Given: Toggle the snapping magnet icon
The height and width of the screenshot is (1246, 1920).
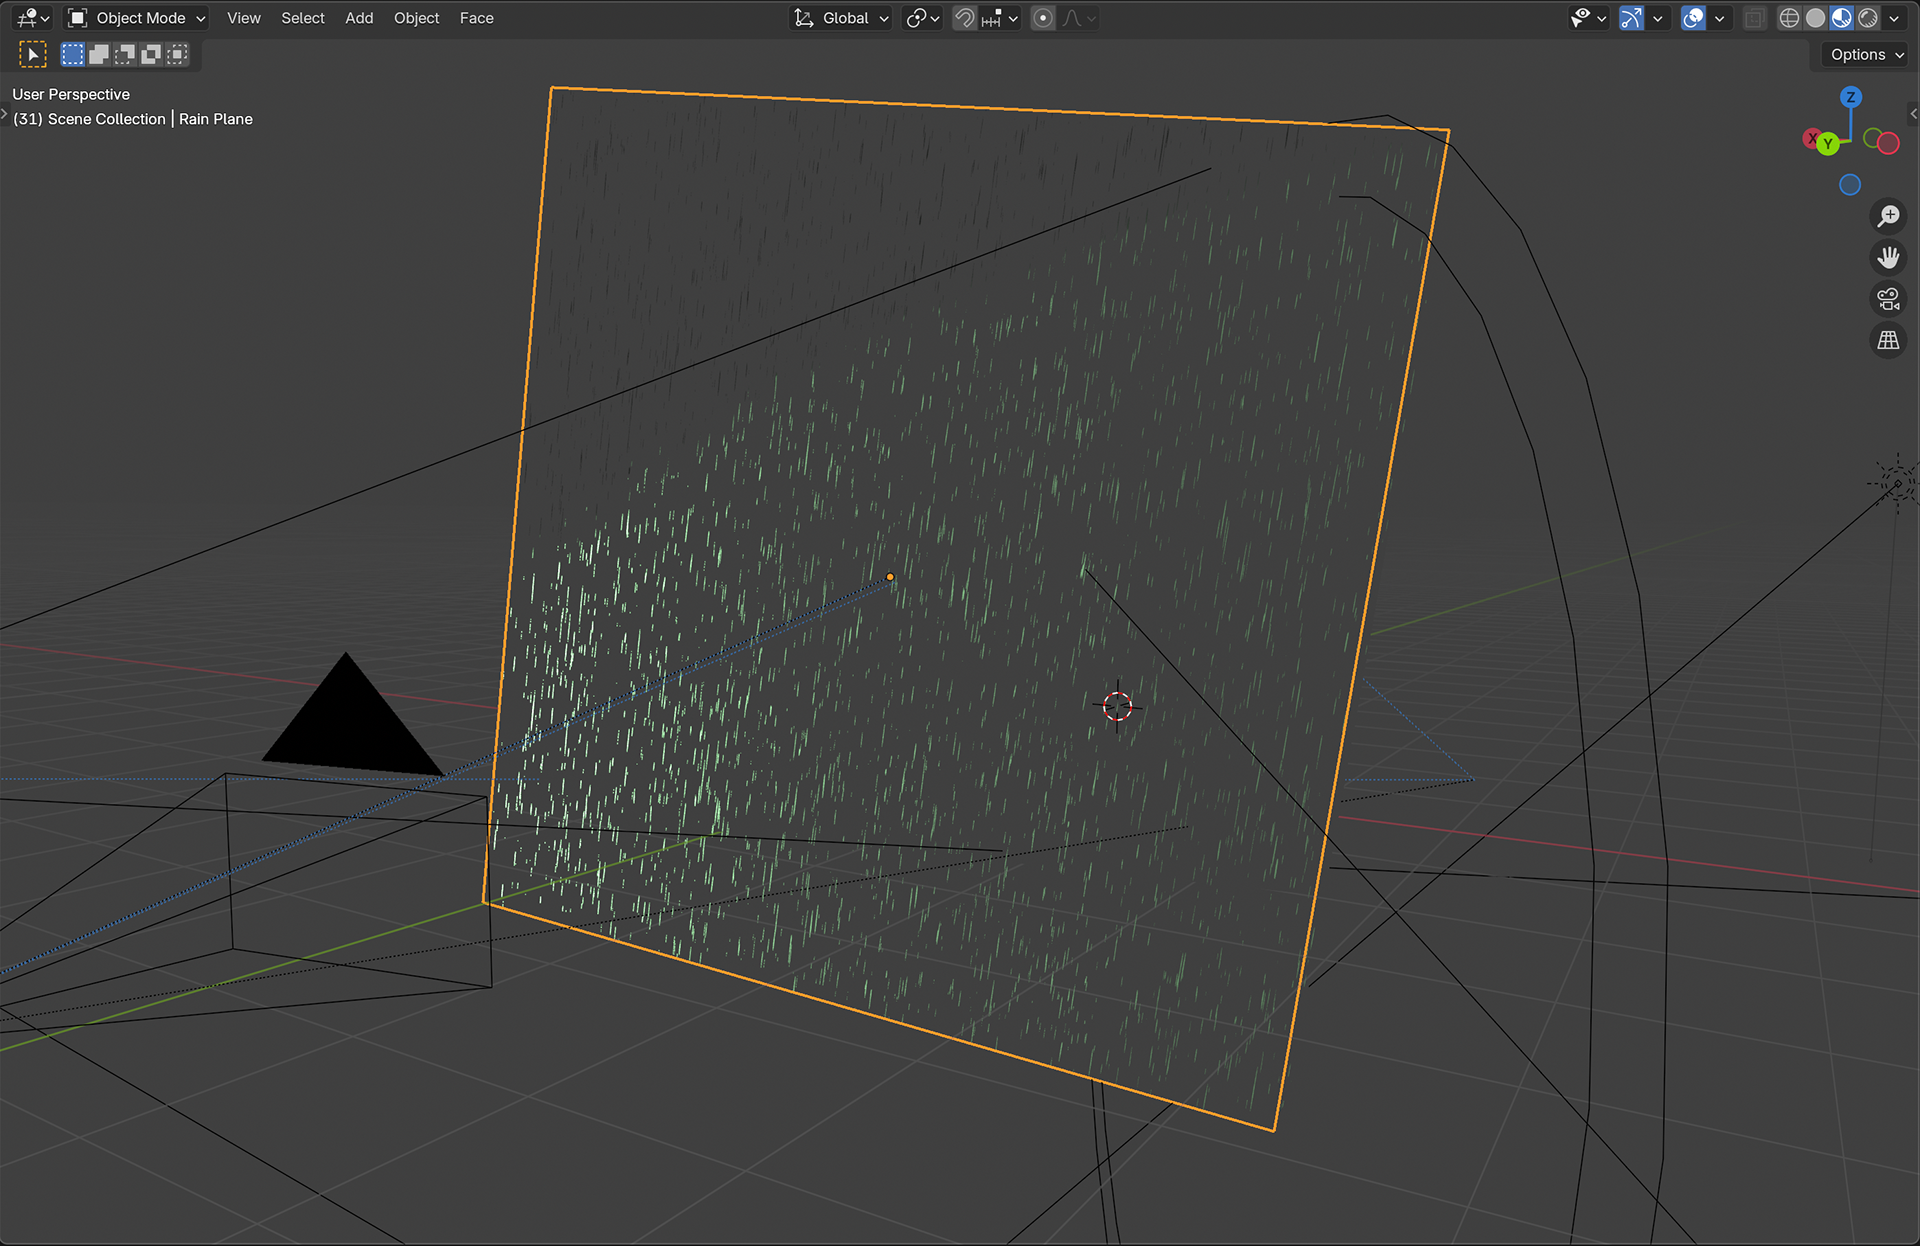Looking at the screenshot, I should 964,18.
